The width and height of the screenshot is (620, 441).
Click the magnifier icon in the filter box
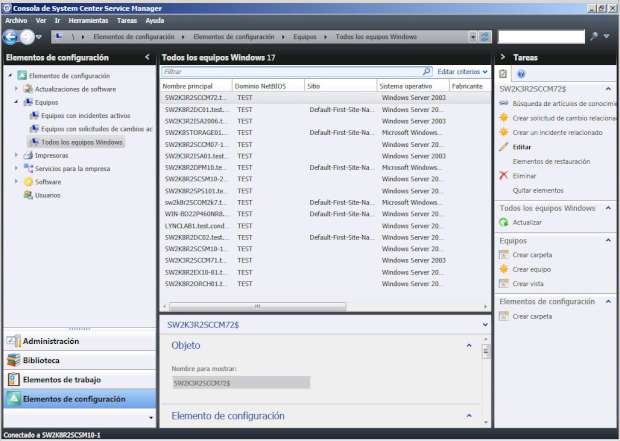tap(427, 72)
